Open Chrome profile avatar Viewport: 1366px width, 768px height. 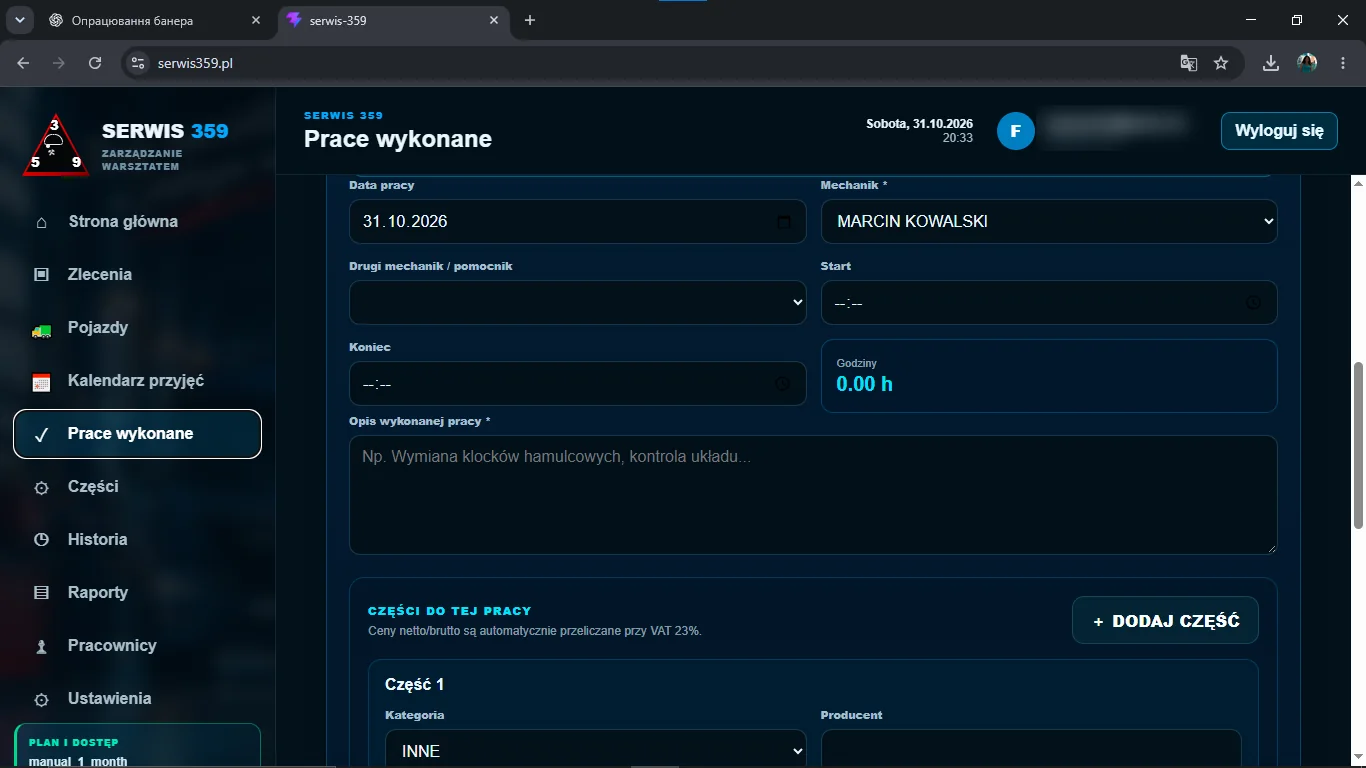point(1307,63)
